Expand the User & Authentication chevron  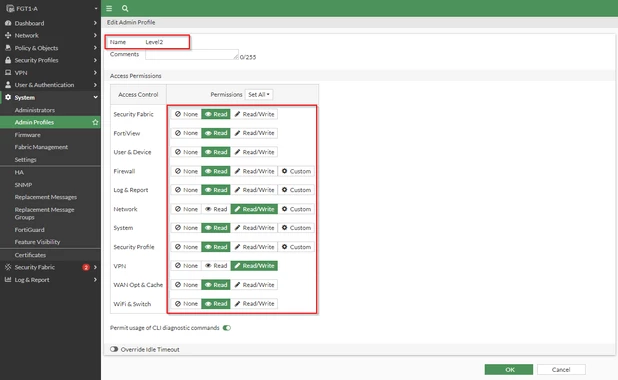coord(95,85)
